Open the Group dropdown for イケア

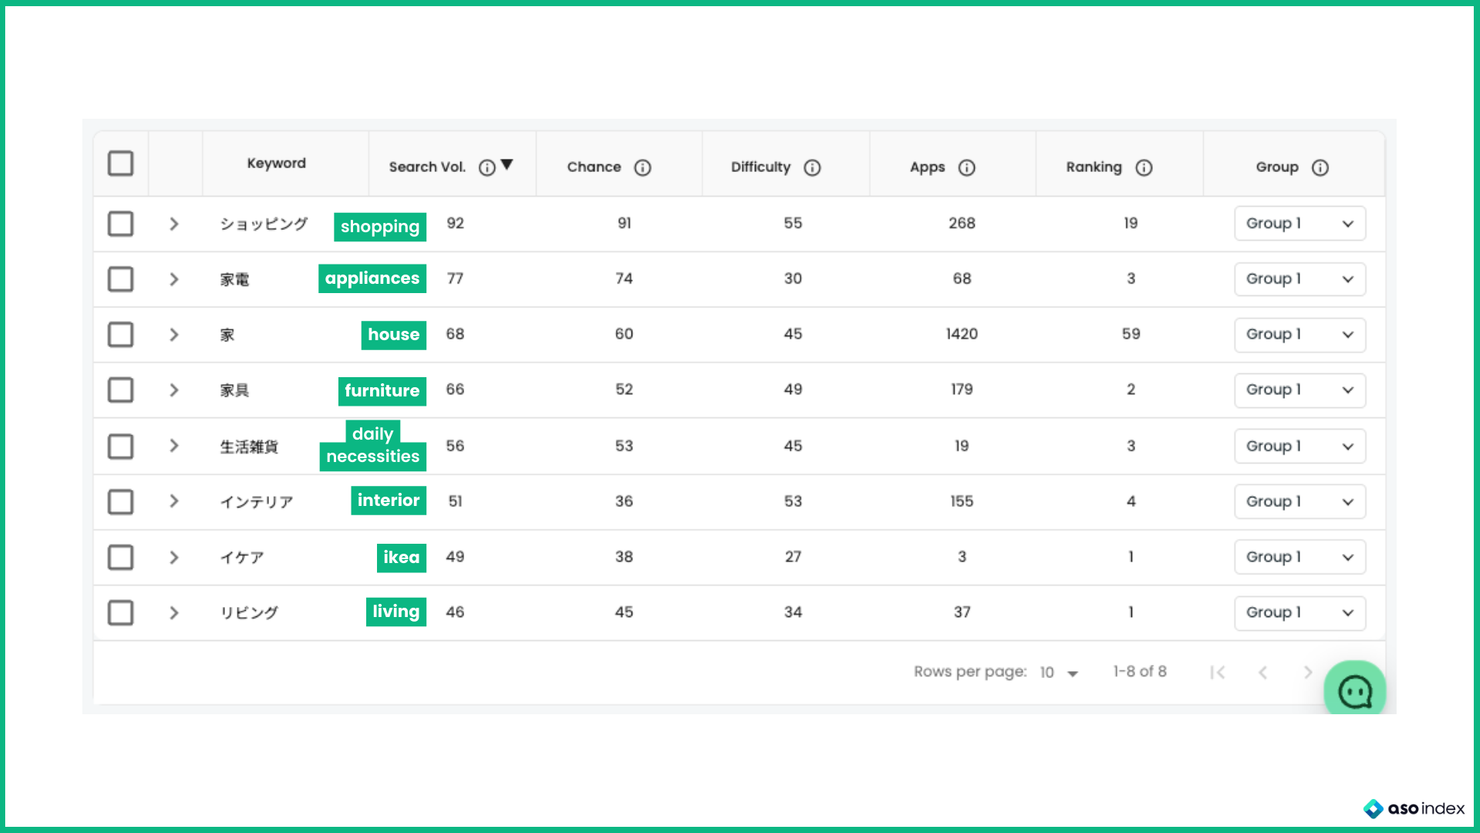click(x=1300, y=557)
